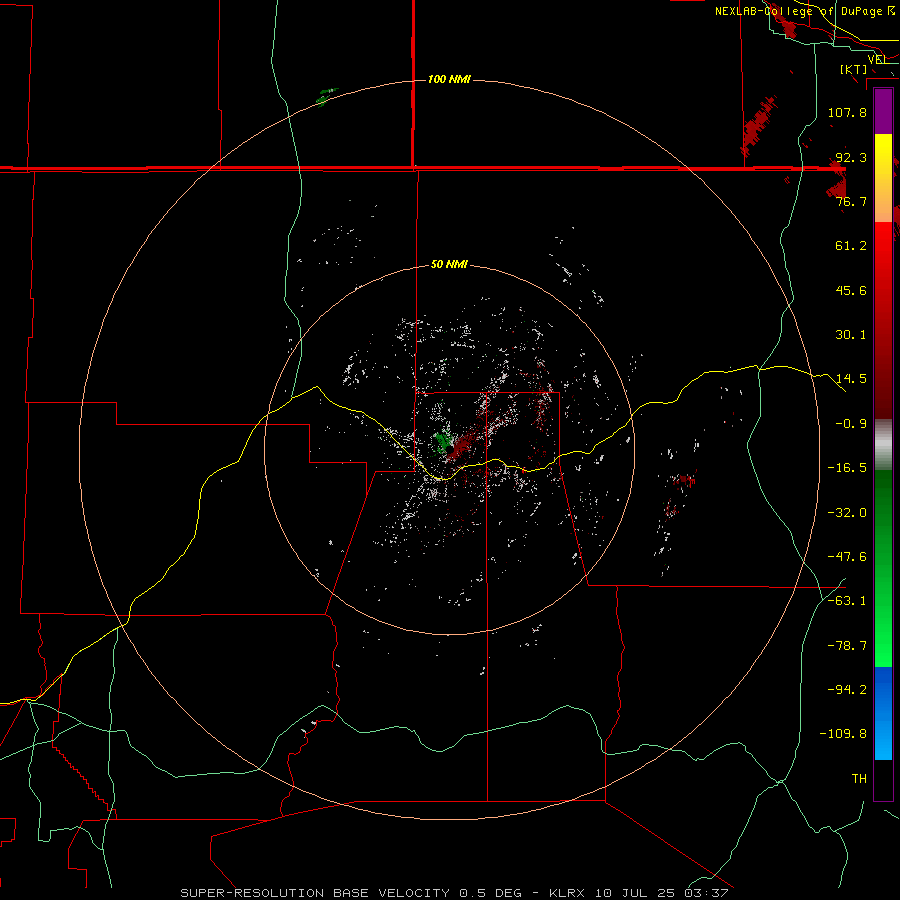This screenshot has height=900, width=900.
Task: Click the 107.8 velocity scale value
Action: pyautogui.click(x=847, y=112)
